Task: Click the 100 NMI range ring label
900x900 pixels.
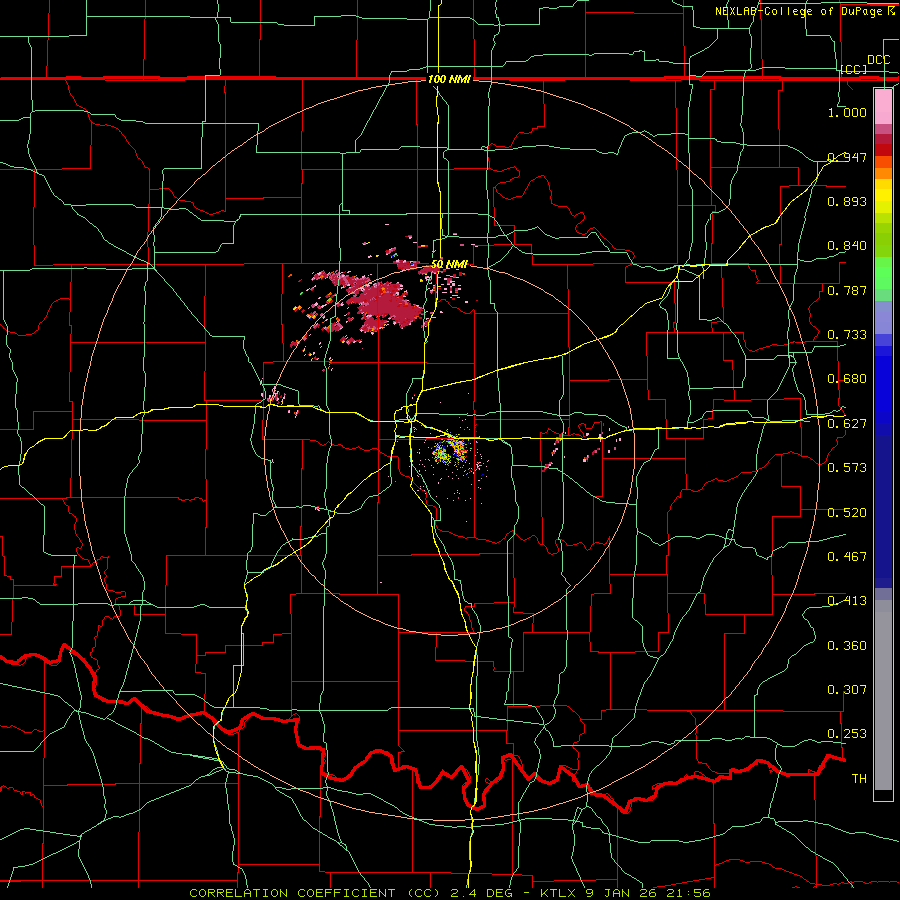Action: click(449, 79)
